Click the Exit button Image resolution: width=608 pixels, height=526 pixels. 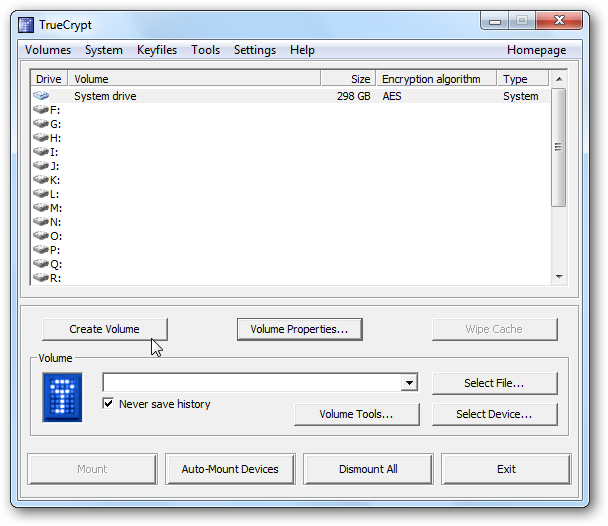pyautogui.click(x=506, y=469)
